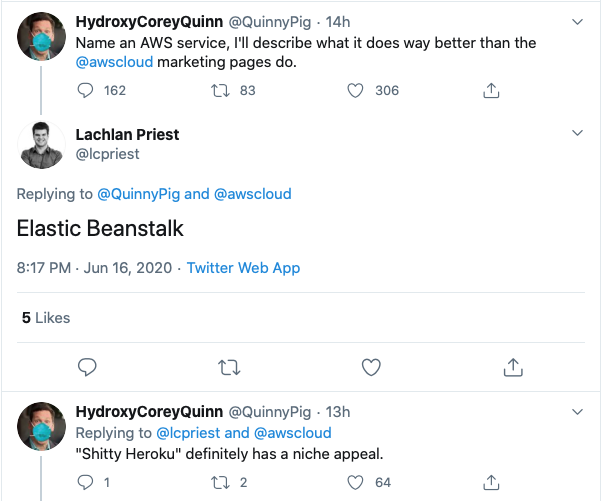Expand options chevron on Lachlan Priest's tweet
This screenshot has width=601, height=501.
(x=577, y=133)
